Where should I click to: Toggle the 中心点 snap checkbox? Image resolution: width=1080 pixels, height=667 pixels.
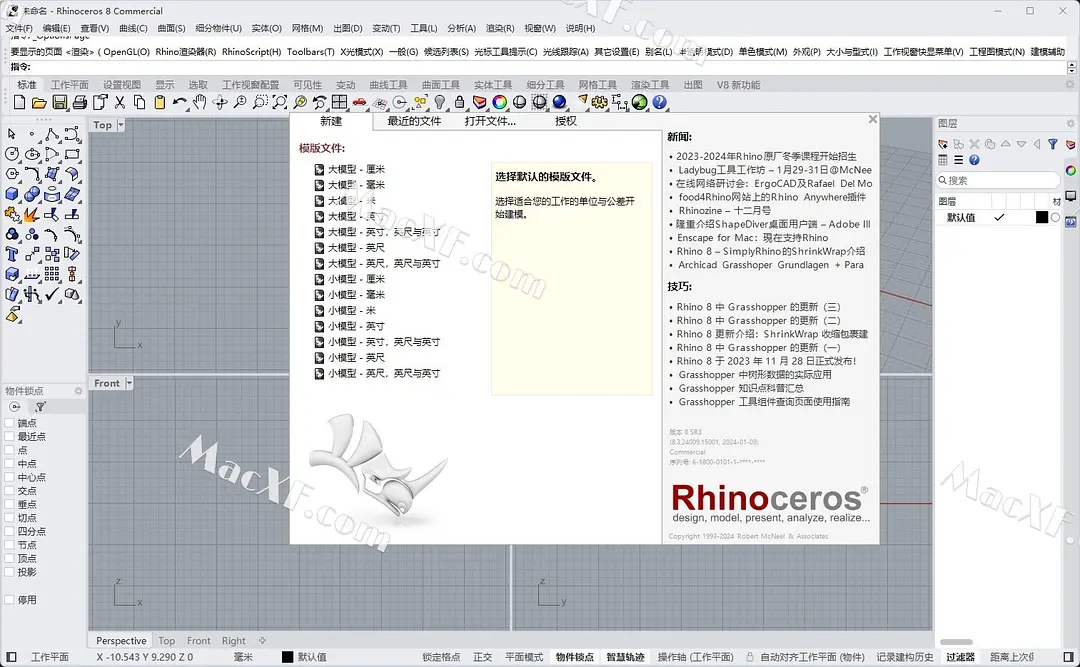[x=10, y=478]
